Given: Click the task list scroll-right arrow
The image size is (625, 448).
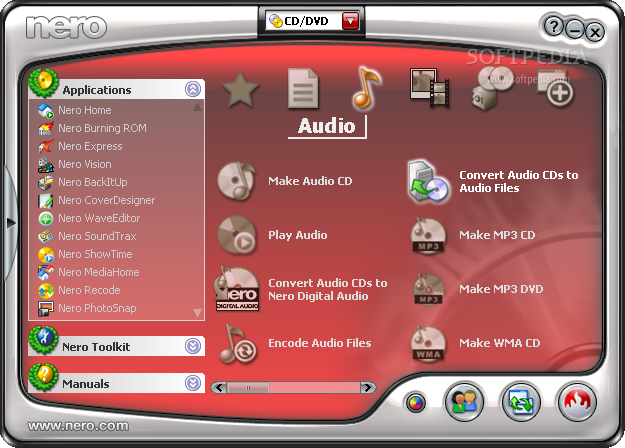Looking at the screenshot, I should [368, 387].
